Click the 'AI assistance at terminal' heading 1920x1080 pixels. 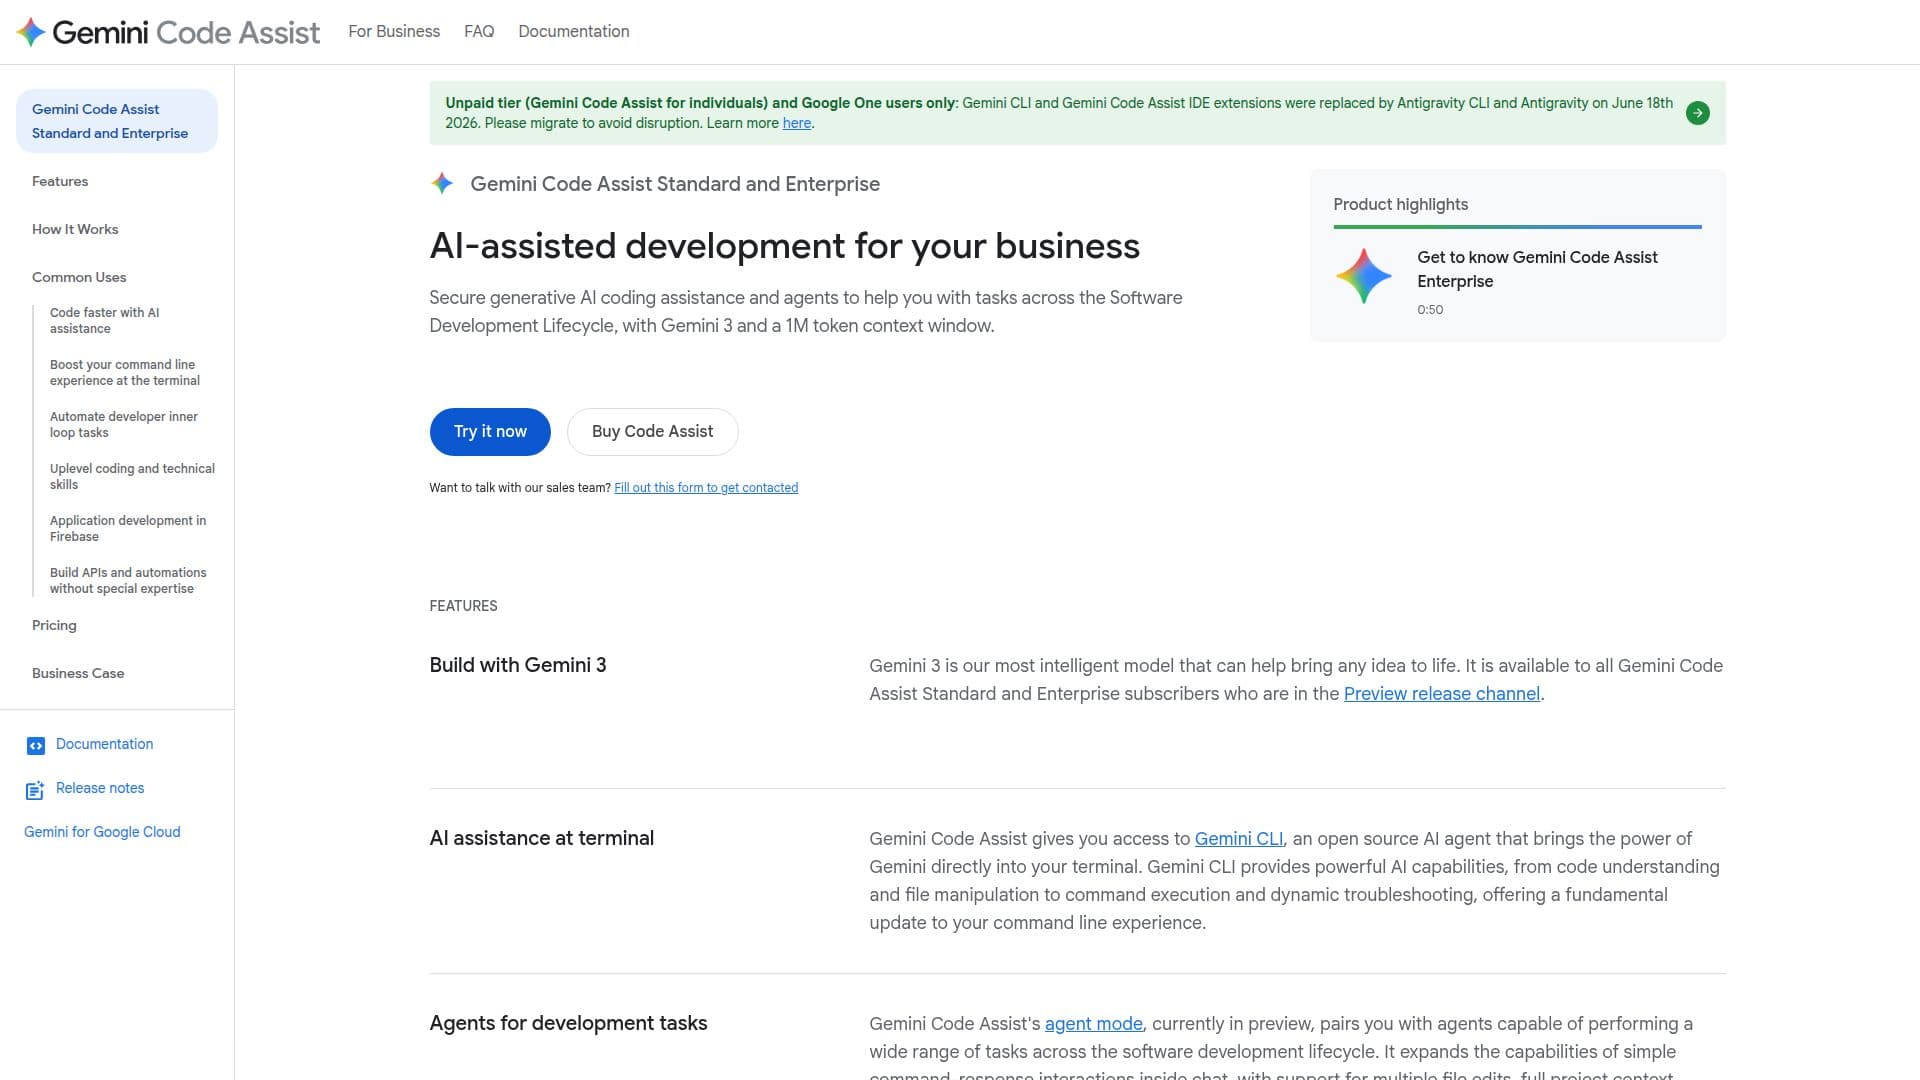pos(542,838)
